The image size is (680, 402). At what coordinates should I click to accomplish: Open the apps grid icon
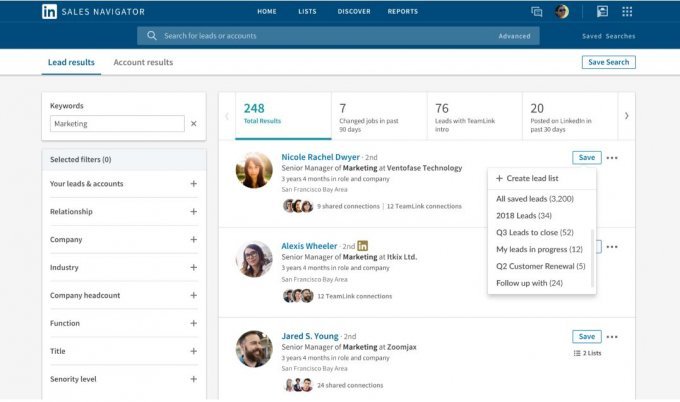point(627,12)
